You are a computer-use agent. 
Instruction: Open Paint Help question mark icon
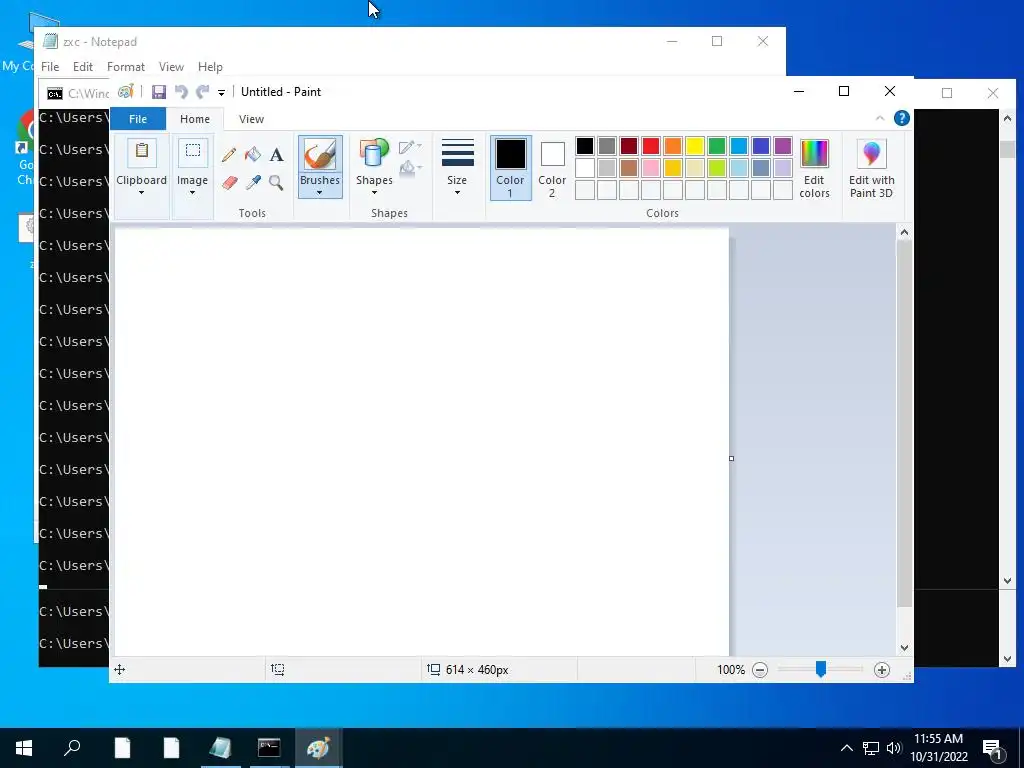[x=901, y=118]
